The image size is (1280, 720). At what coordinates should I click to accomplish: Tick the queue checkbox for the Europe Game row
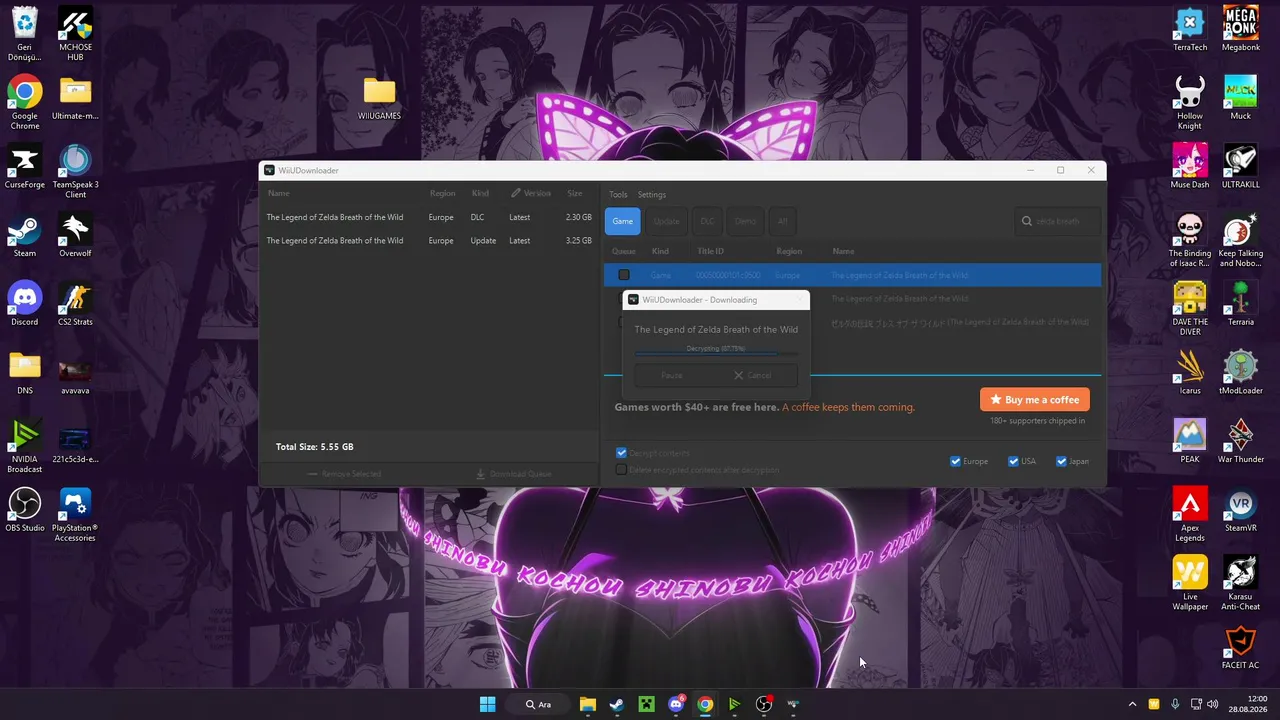(x=624, y=275)
